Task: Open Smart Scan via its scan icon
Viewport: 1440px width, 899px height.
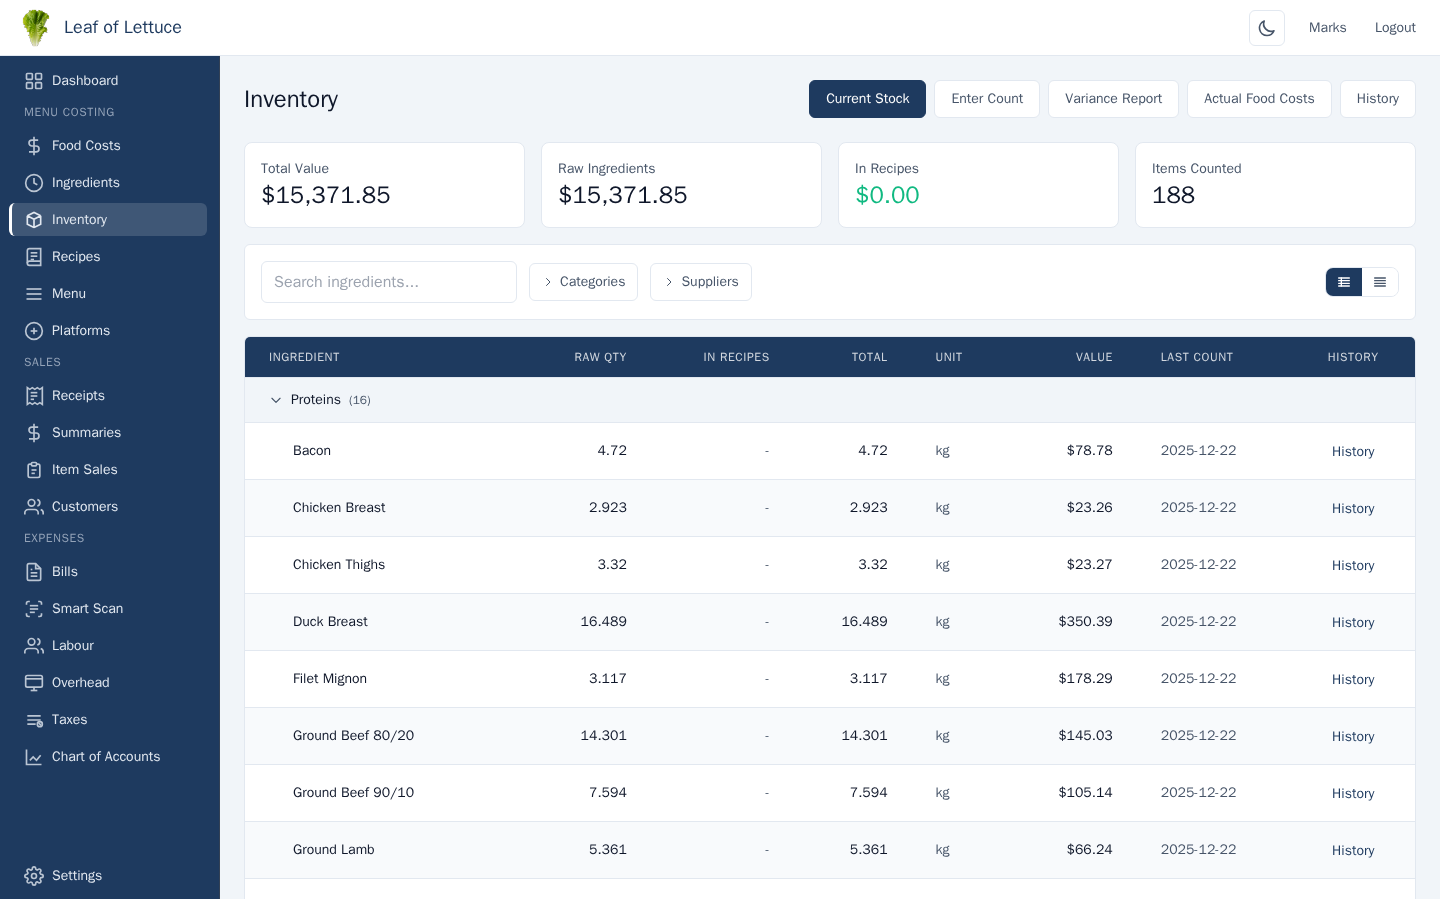Action: pyautogui.click(x=34, y=609)
